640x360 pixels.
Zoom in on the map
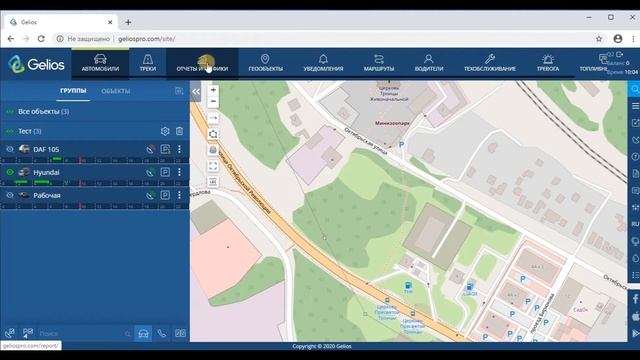coord(213,90)
